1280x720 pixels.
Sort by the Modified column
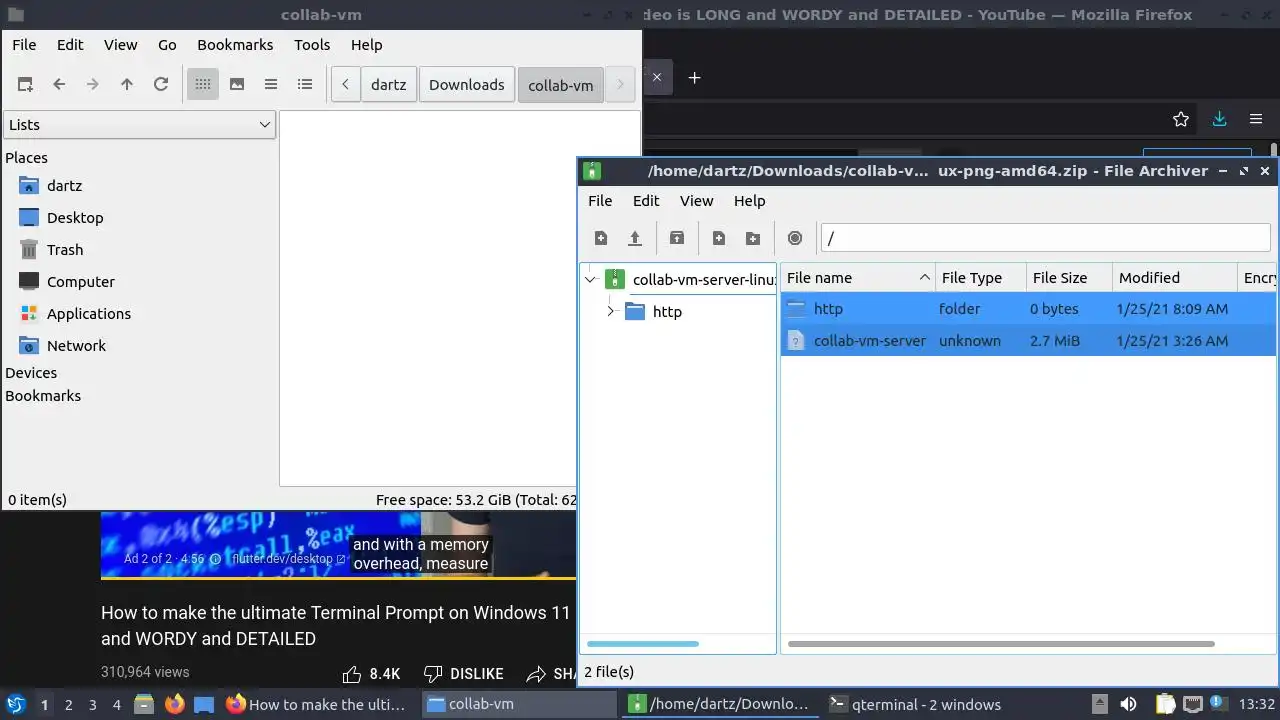pyautogui.click(x=1175, y=278)
